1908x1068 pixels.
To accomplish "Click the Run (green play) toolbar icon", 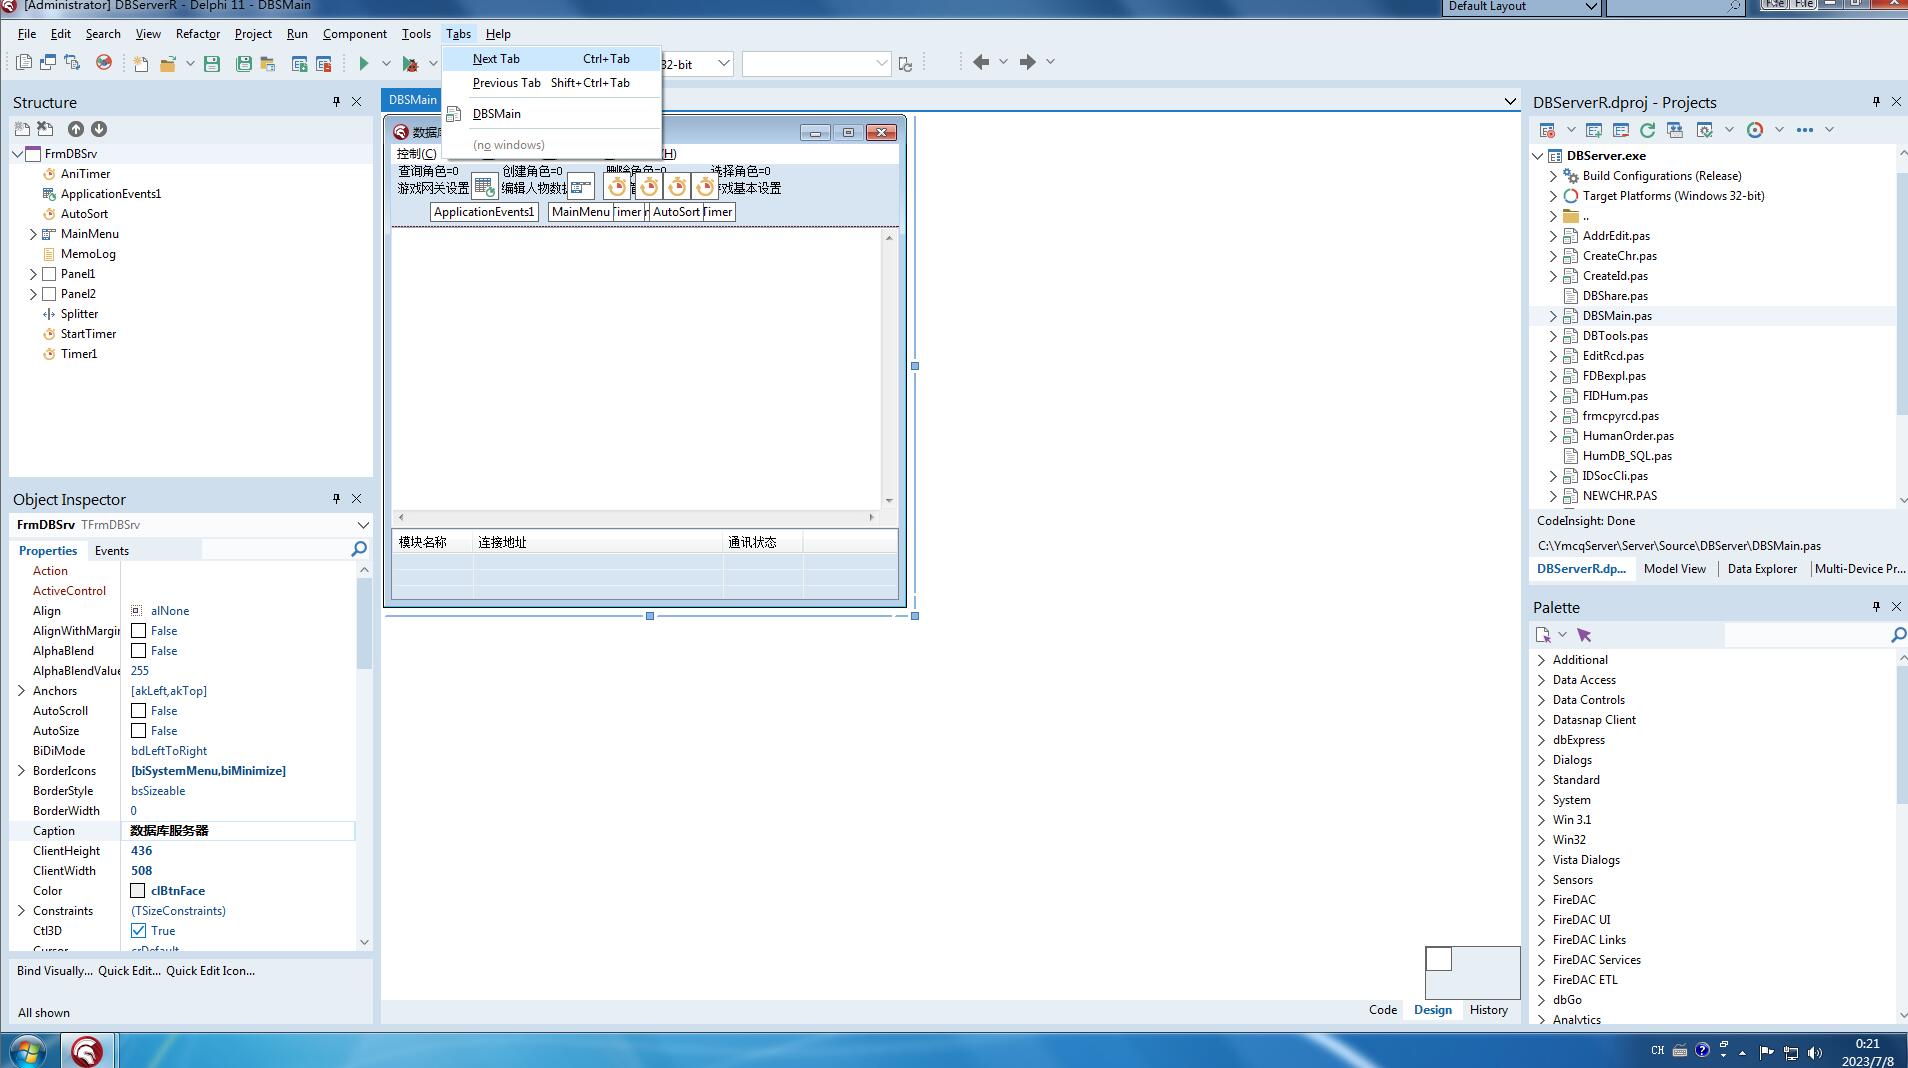I will point(364,63).
